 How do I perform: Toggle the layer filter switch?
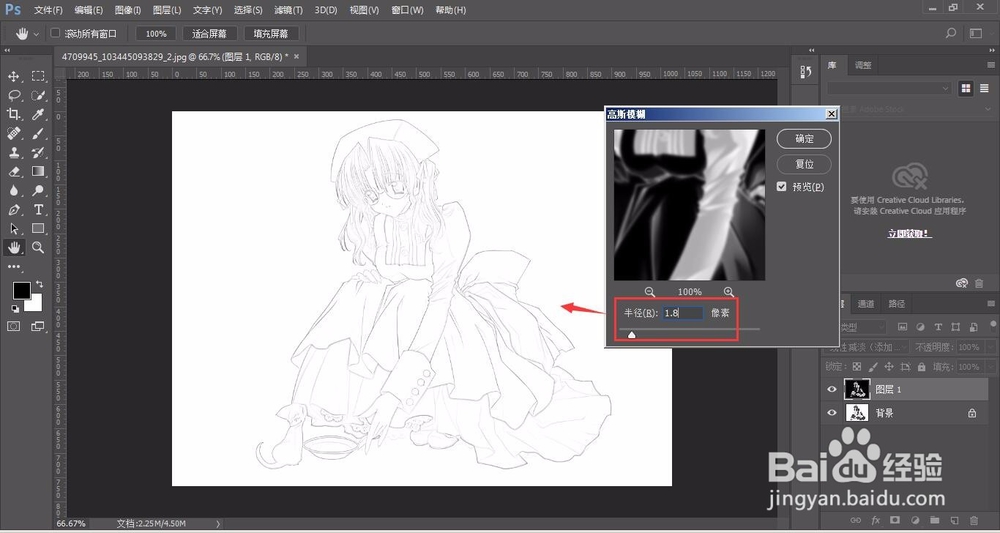coord(992,327)
